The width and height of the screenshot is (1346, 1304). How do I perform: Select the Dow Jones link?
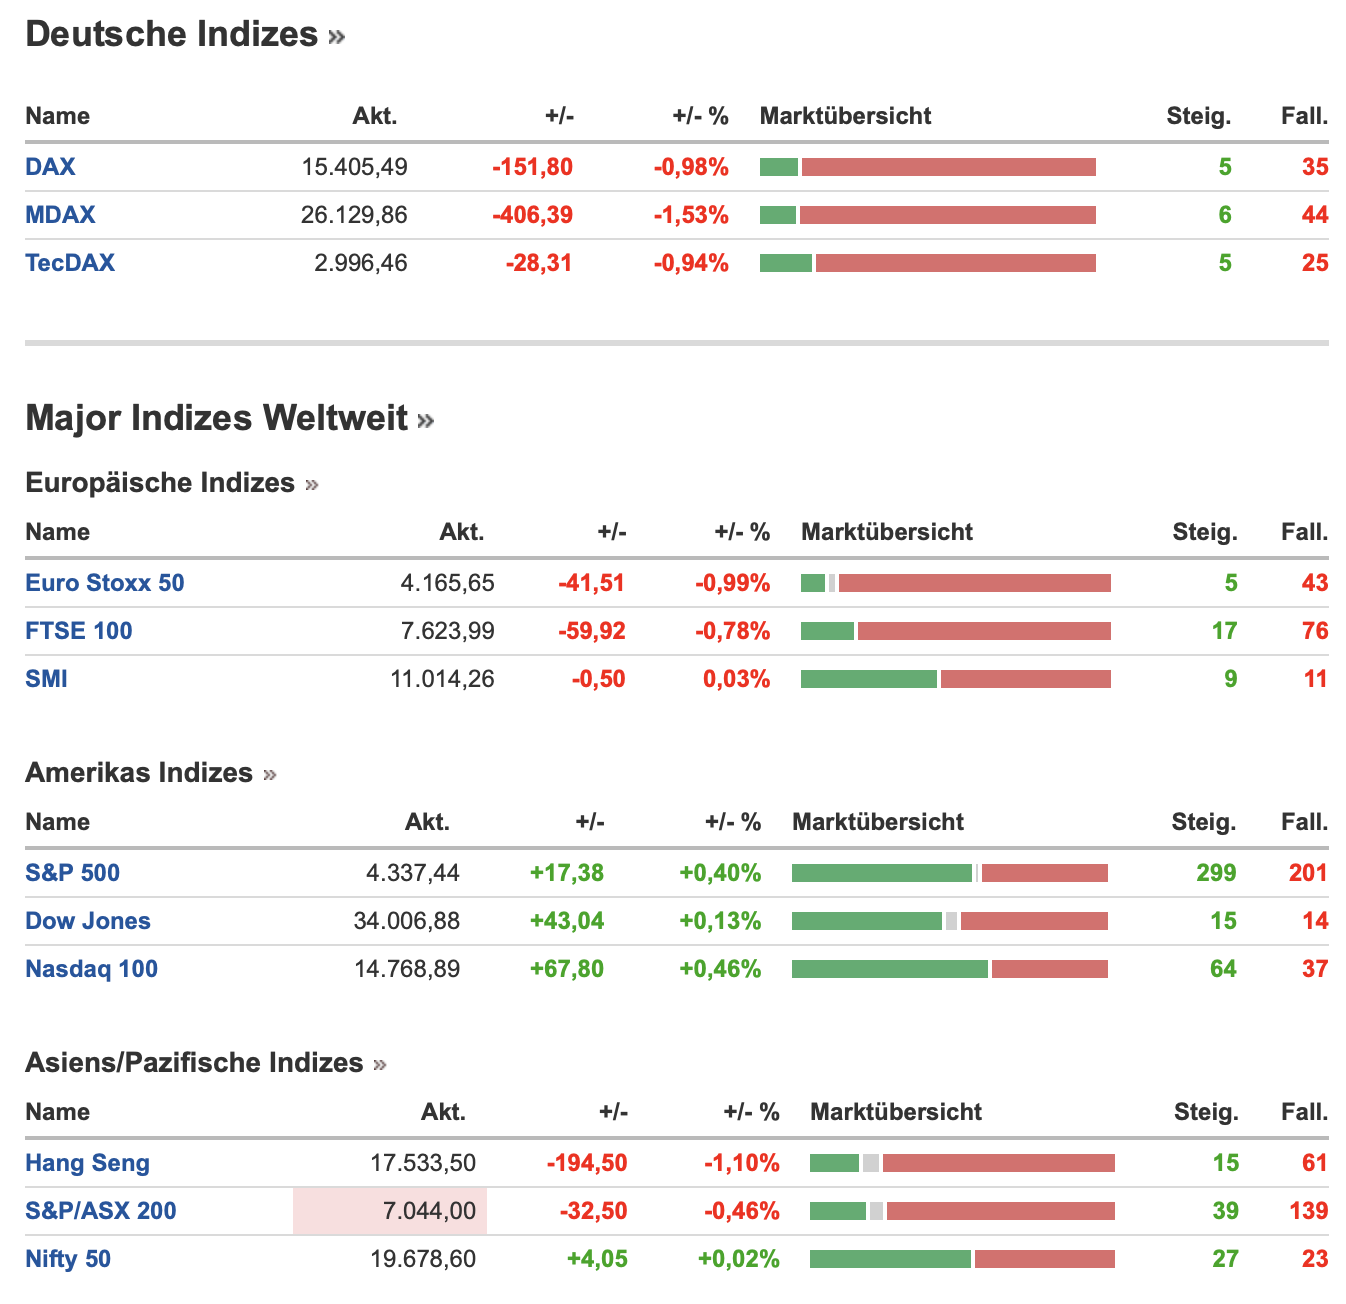click(88, 921)
